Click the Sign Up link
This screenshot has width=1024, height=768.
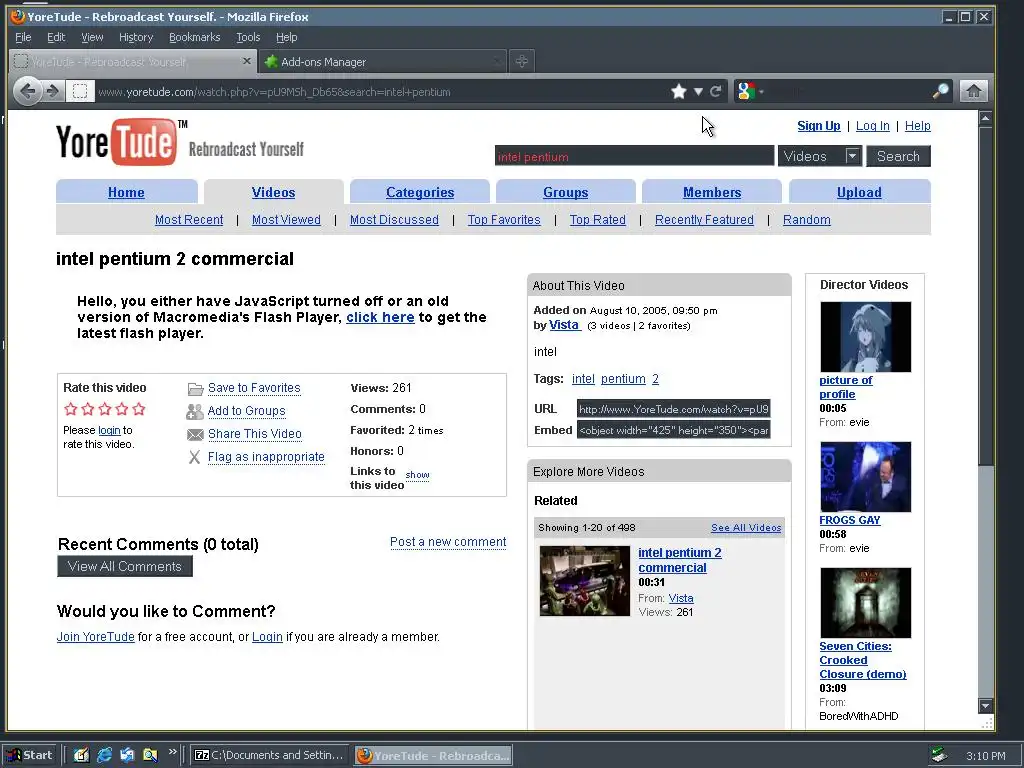point(818,125)
